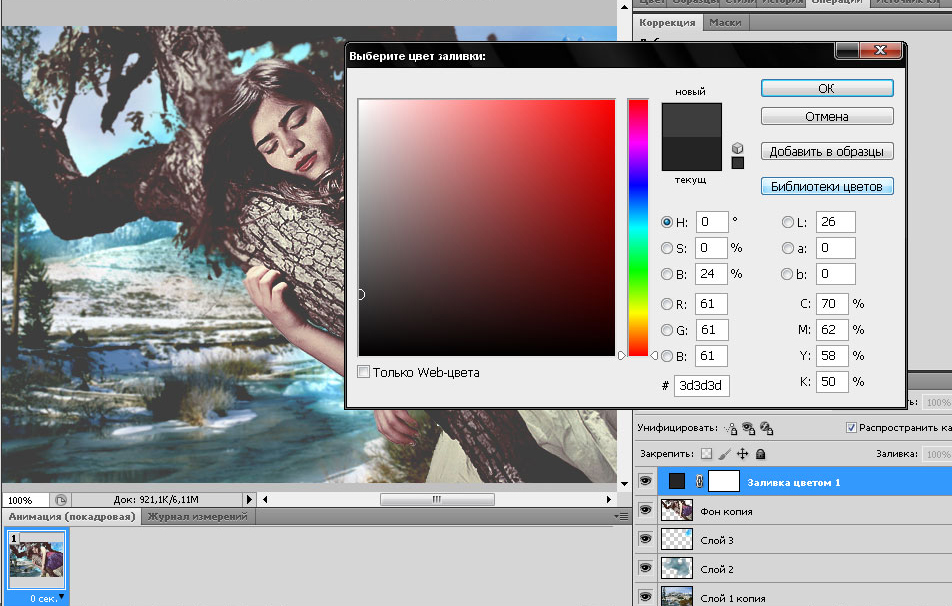Click the canvas vertical scrollbar down arrow
The width and height of the screenshot is (952, 606).
click(x=624, y=484)
